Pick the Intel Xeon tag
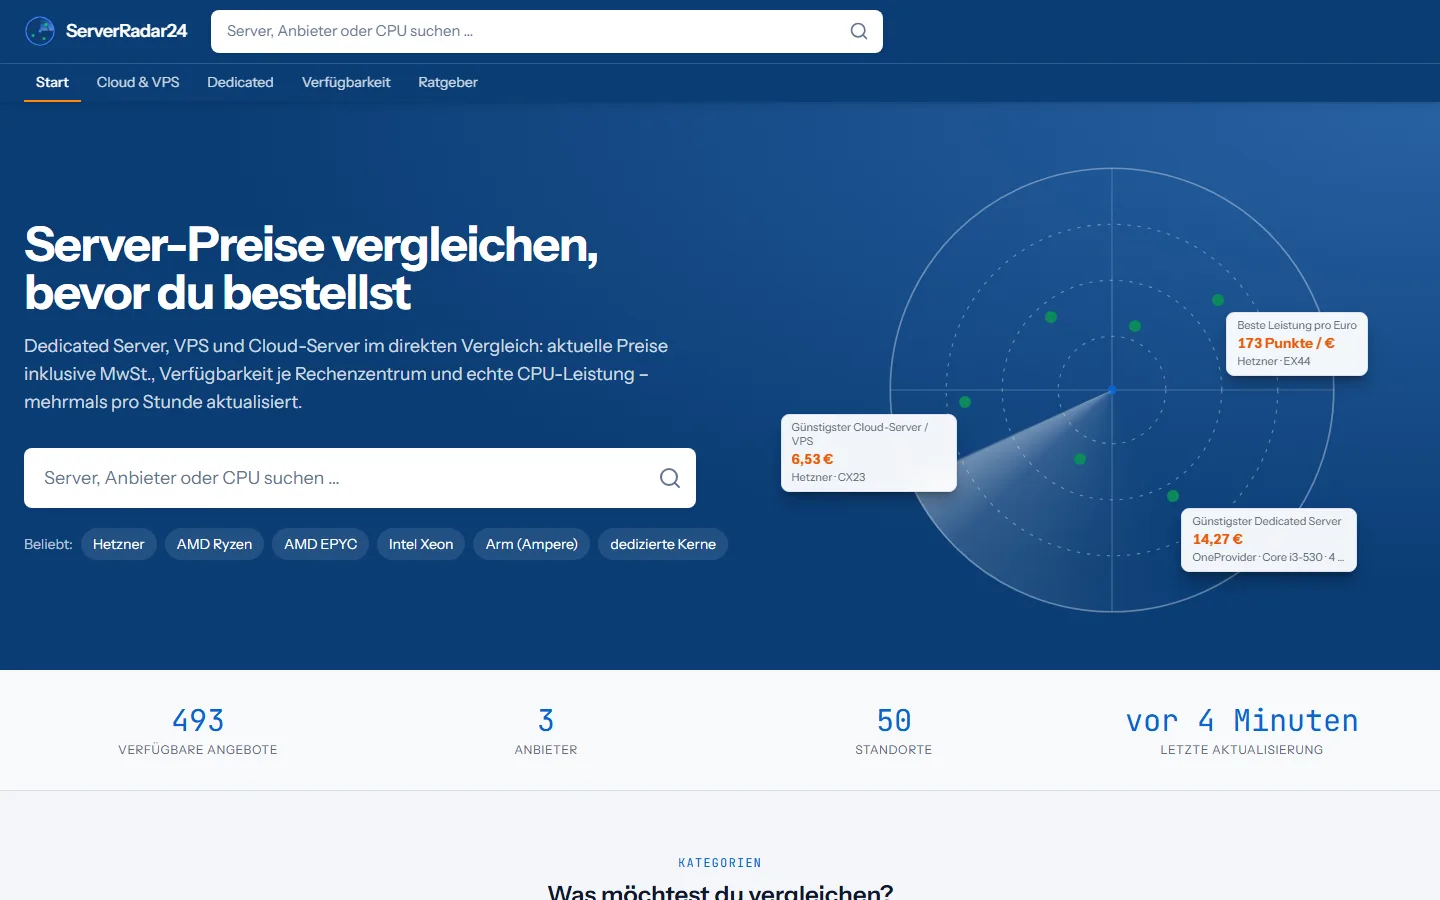 tap(421, 544)
